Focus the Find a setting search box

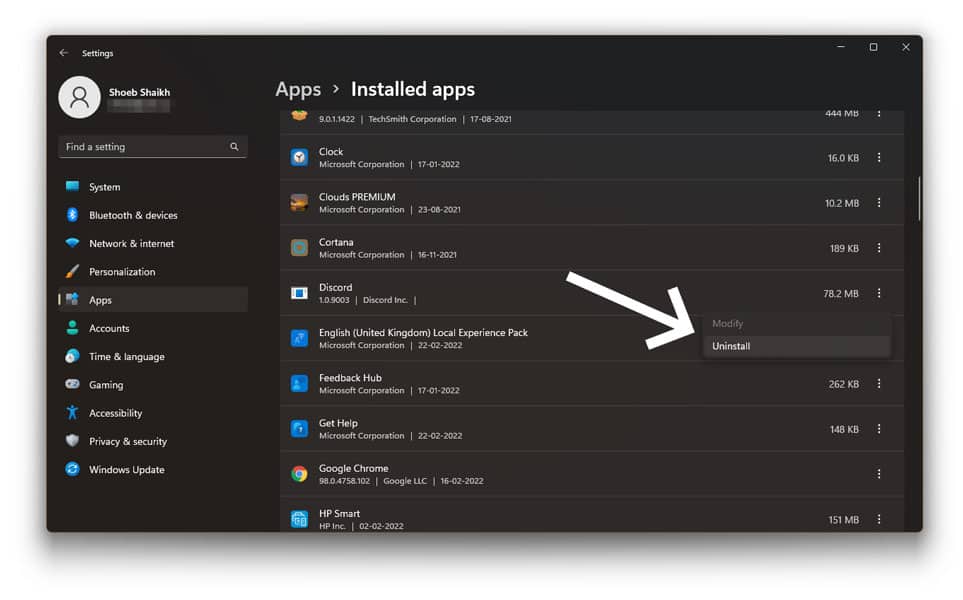(x=153, y=147)
